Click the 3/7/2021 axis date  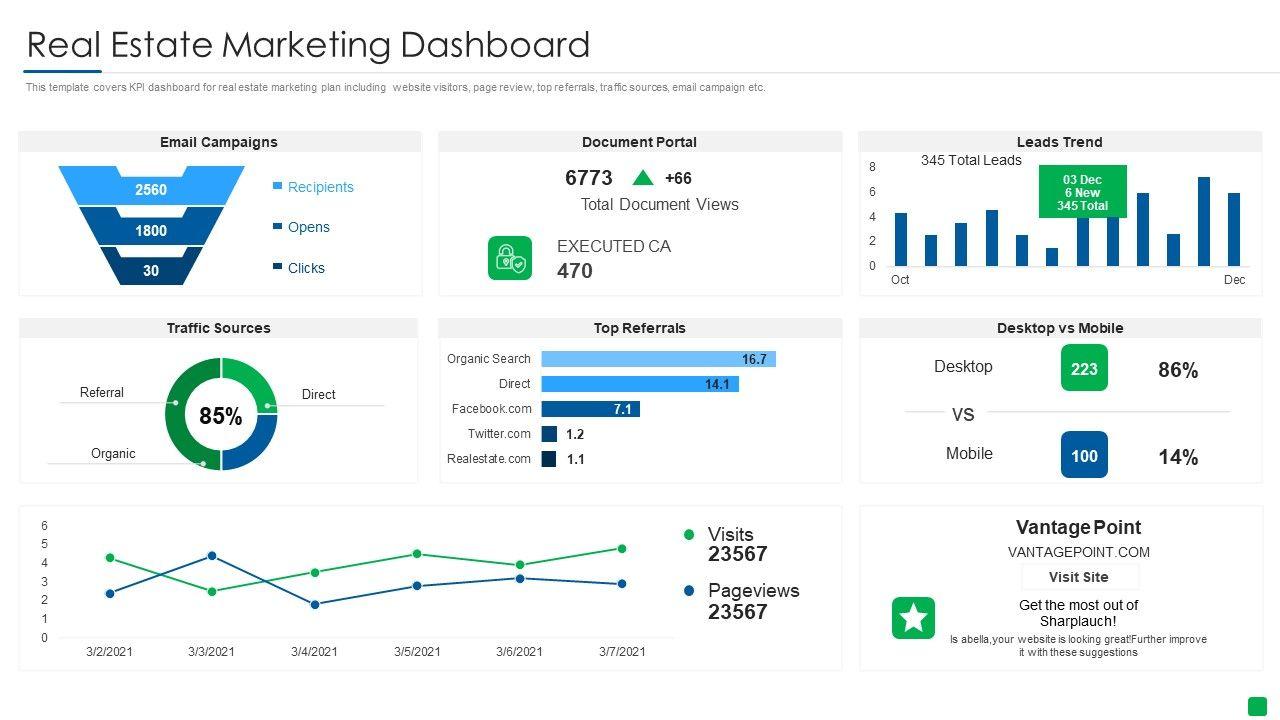click(x=622, y=652)
